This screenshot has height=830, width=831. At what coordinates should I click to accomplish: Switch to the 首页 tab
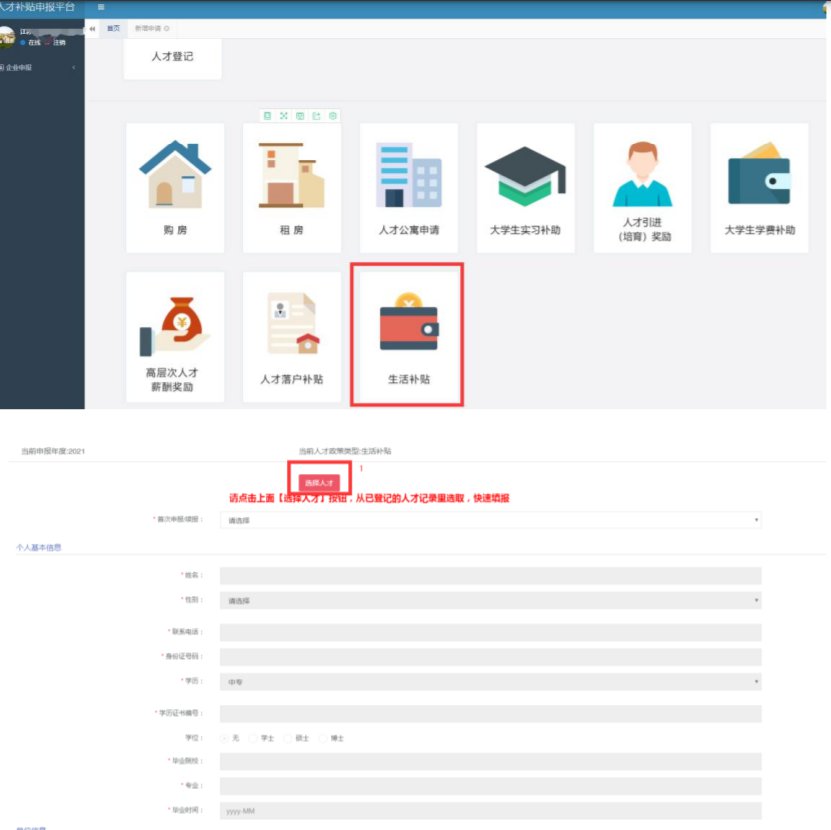pyautogui.click(x=113, y=29)
